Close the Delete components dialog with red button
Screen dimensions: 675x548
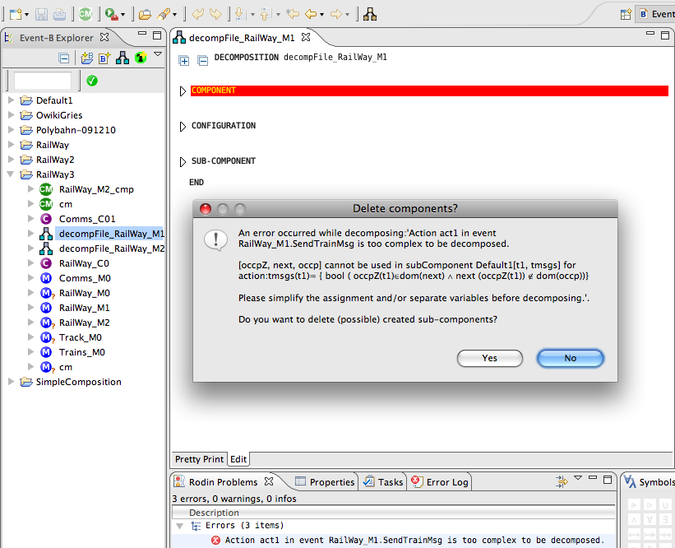coord(206,209)
